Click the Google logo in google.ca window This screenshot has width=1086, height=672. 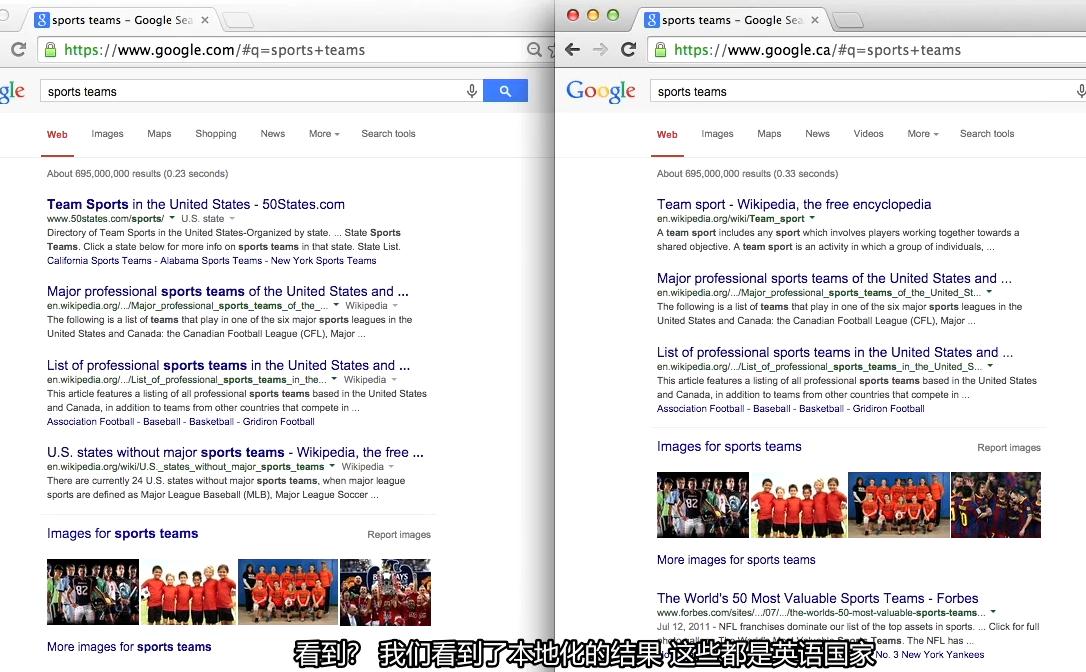coord(600,91)
